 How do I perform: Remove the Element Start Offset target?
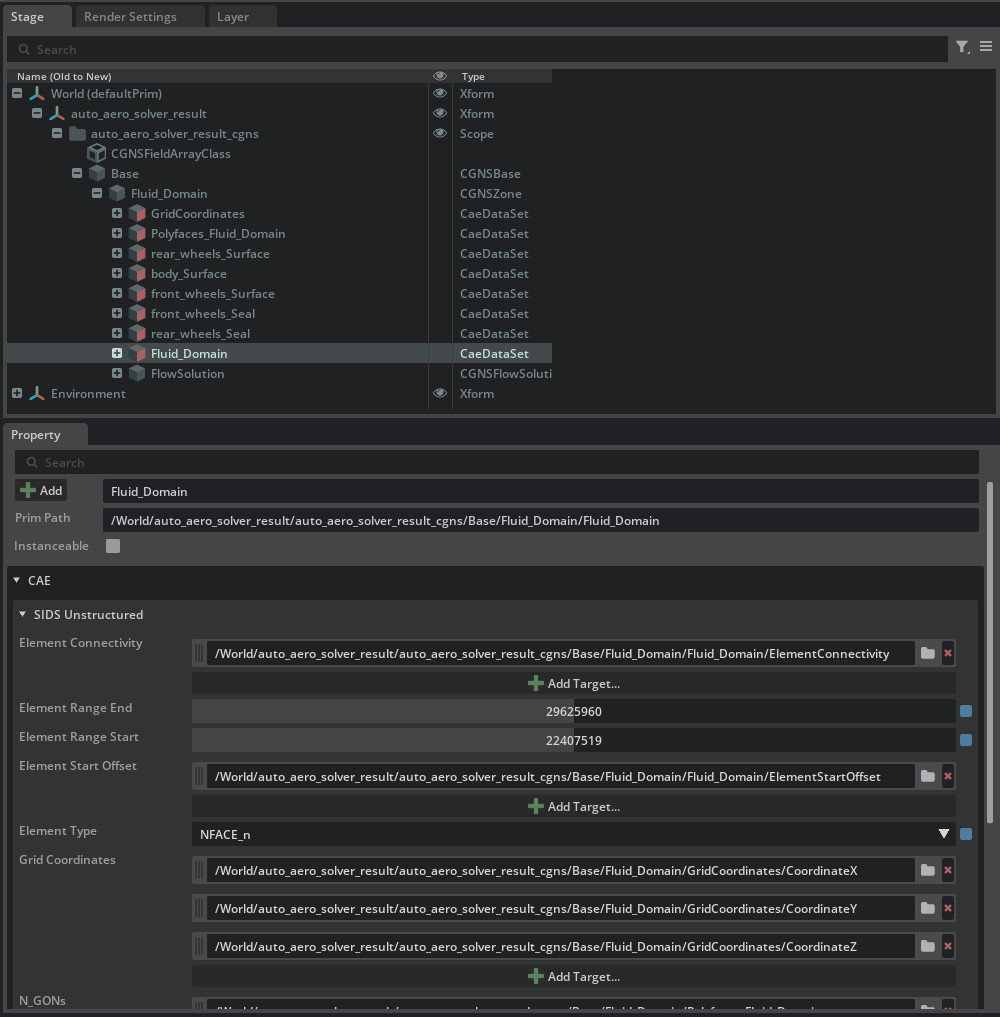(948, 776)
